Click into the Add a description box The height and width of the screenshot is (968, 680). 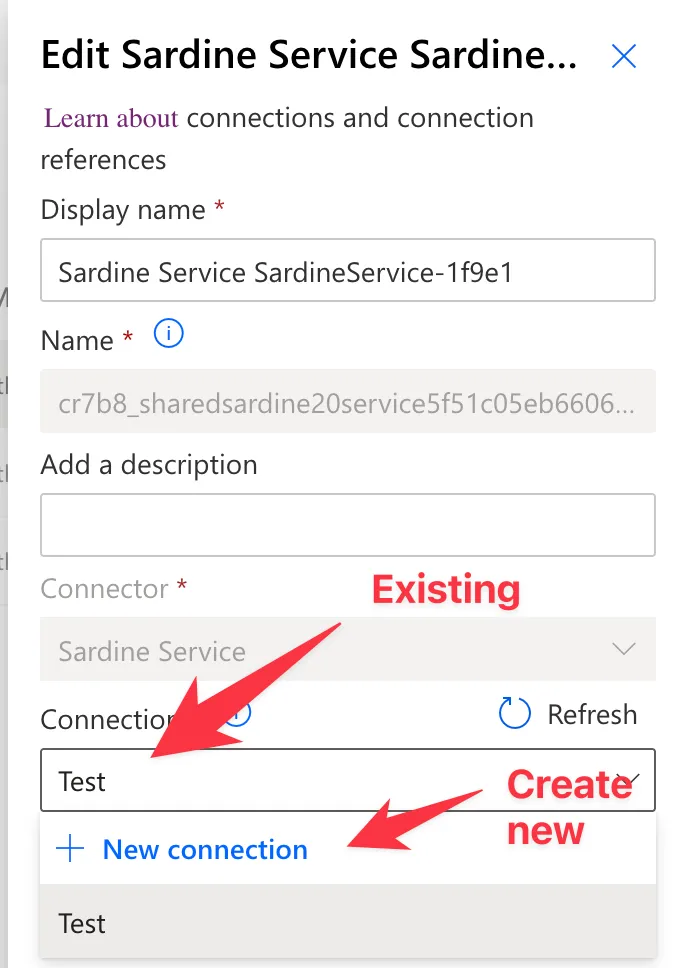click(347, 525)
